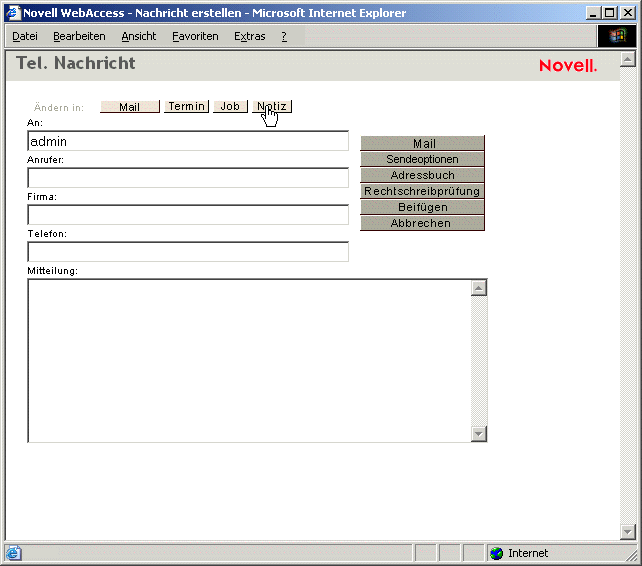Open the Adressbuch
Image resolution: width=642 pixels, height=566 pixels.
coord(423,175)
